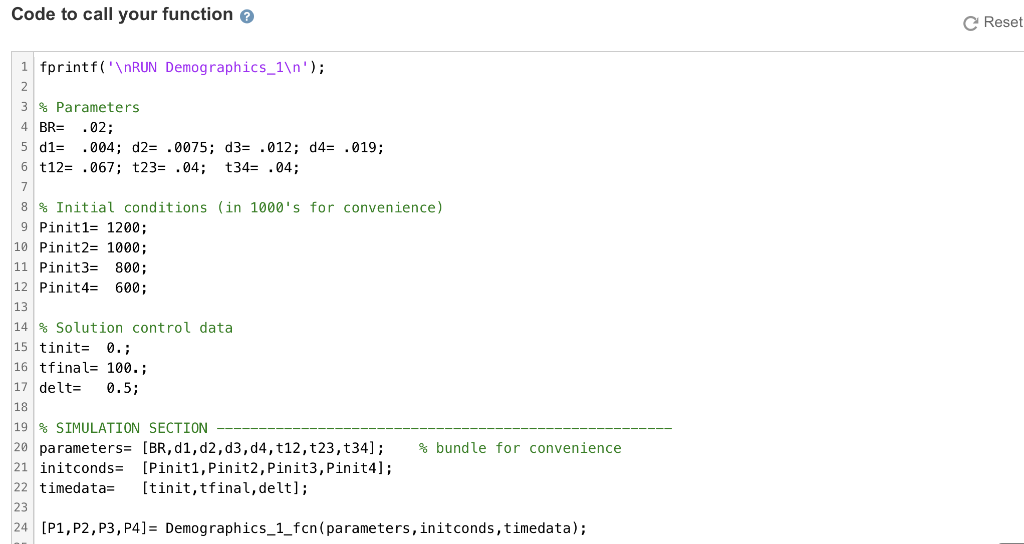Click the 'Code to call your function' heading

pos(122,14)
